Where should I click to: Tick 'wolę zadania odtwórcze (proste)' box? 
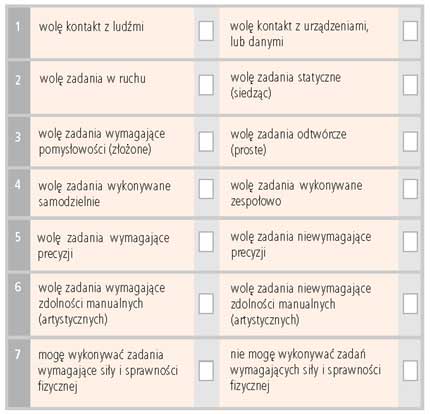[410, 141]
